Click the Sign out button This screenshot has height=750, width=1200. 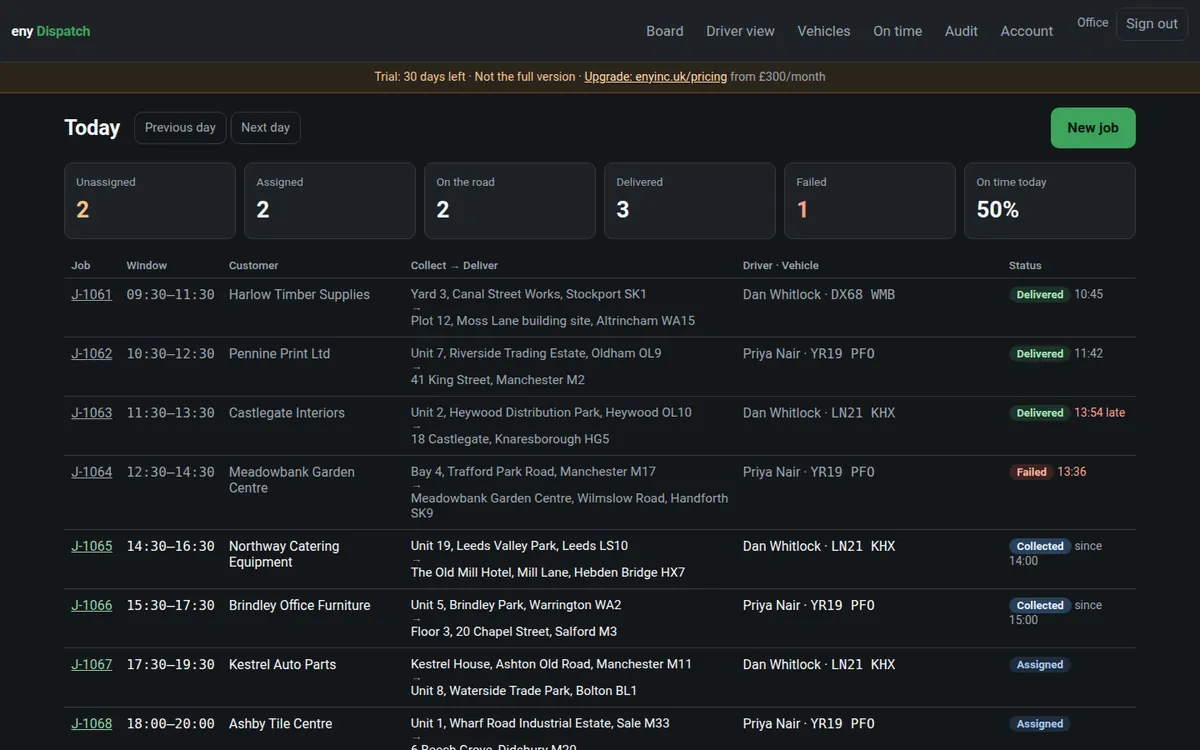pyautogui.click(x=1152, y=24)
